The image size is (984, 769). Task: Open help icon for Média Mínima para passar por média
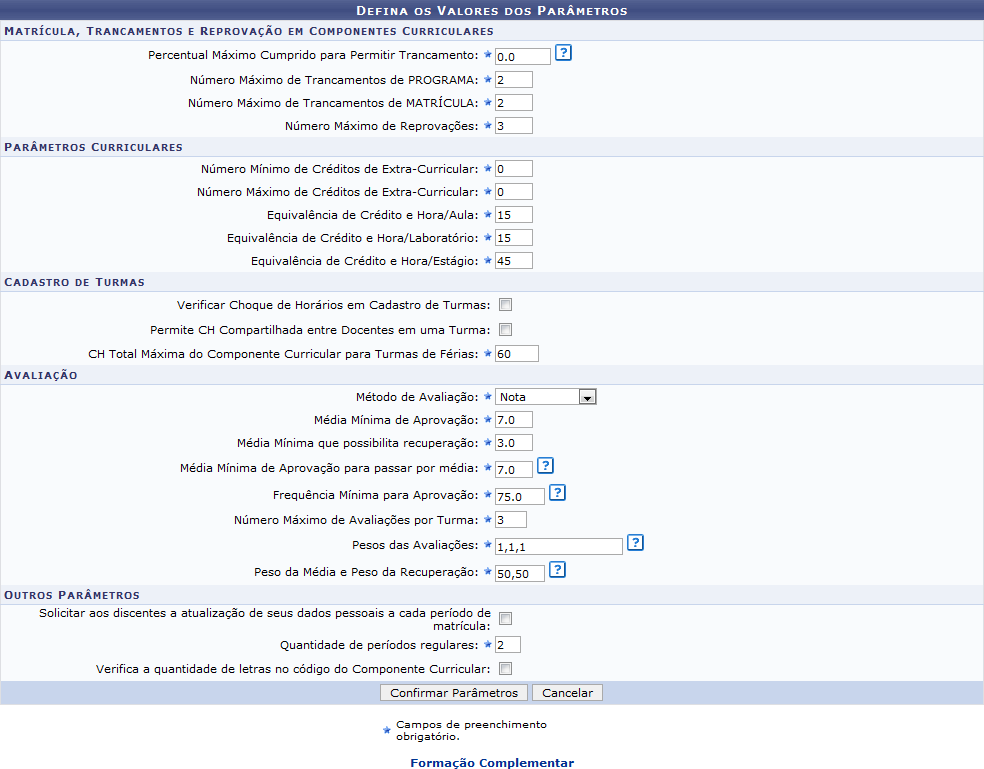545,466
